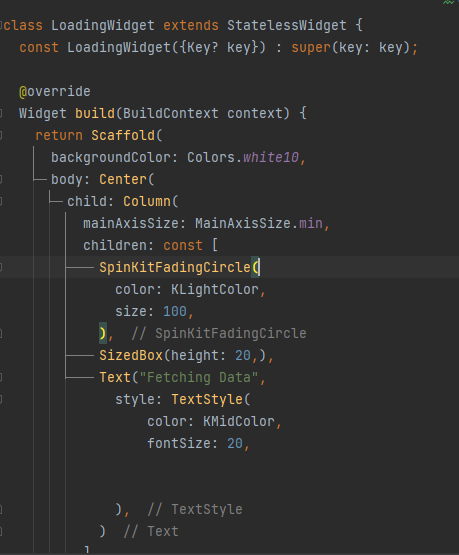Click the SizedBox widget name

tap(131, 355)
